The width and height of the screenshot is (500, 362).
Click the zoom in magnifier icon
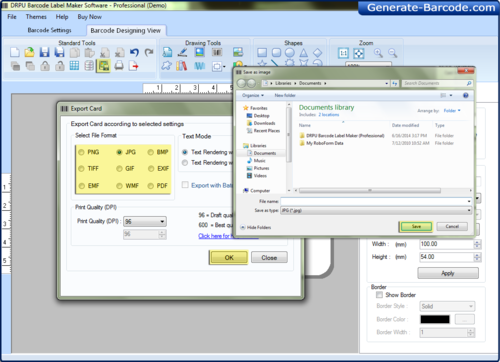(x=378, y=53)
